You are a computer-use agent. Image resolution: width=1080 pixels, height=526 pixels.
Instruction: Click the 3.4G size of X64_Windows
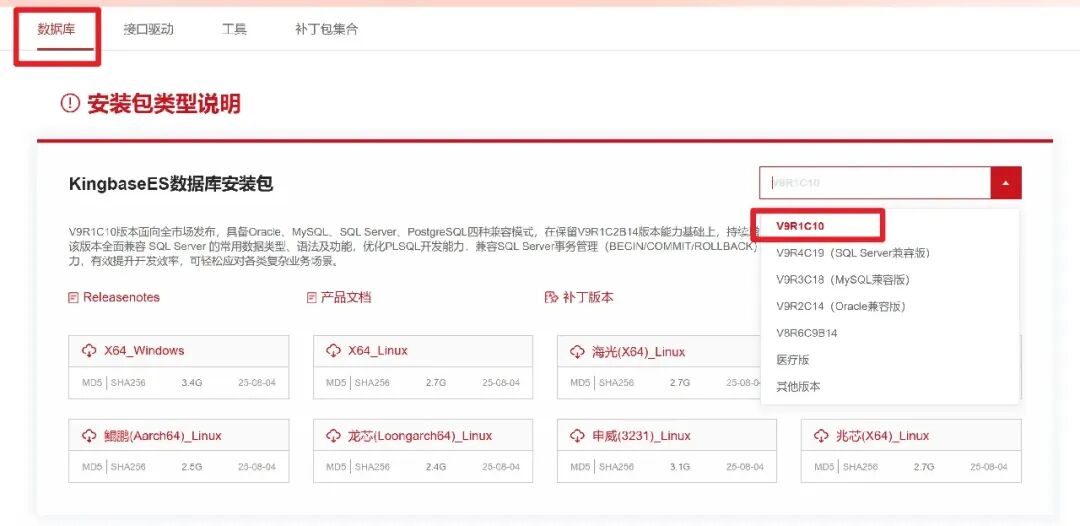tap(191, 383)
